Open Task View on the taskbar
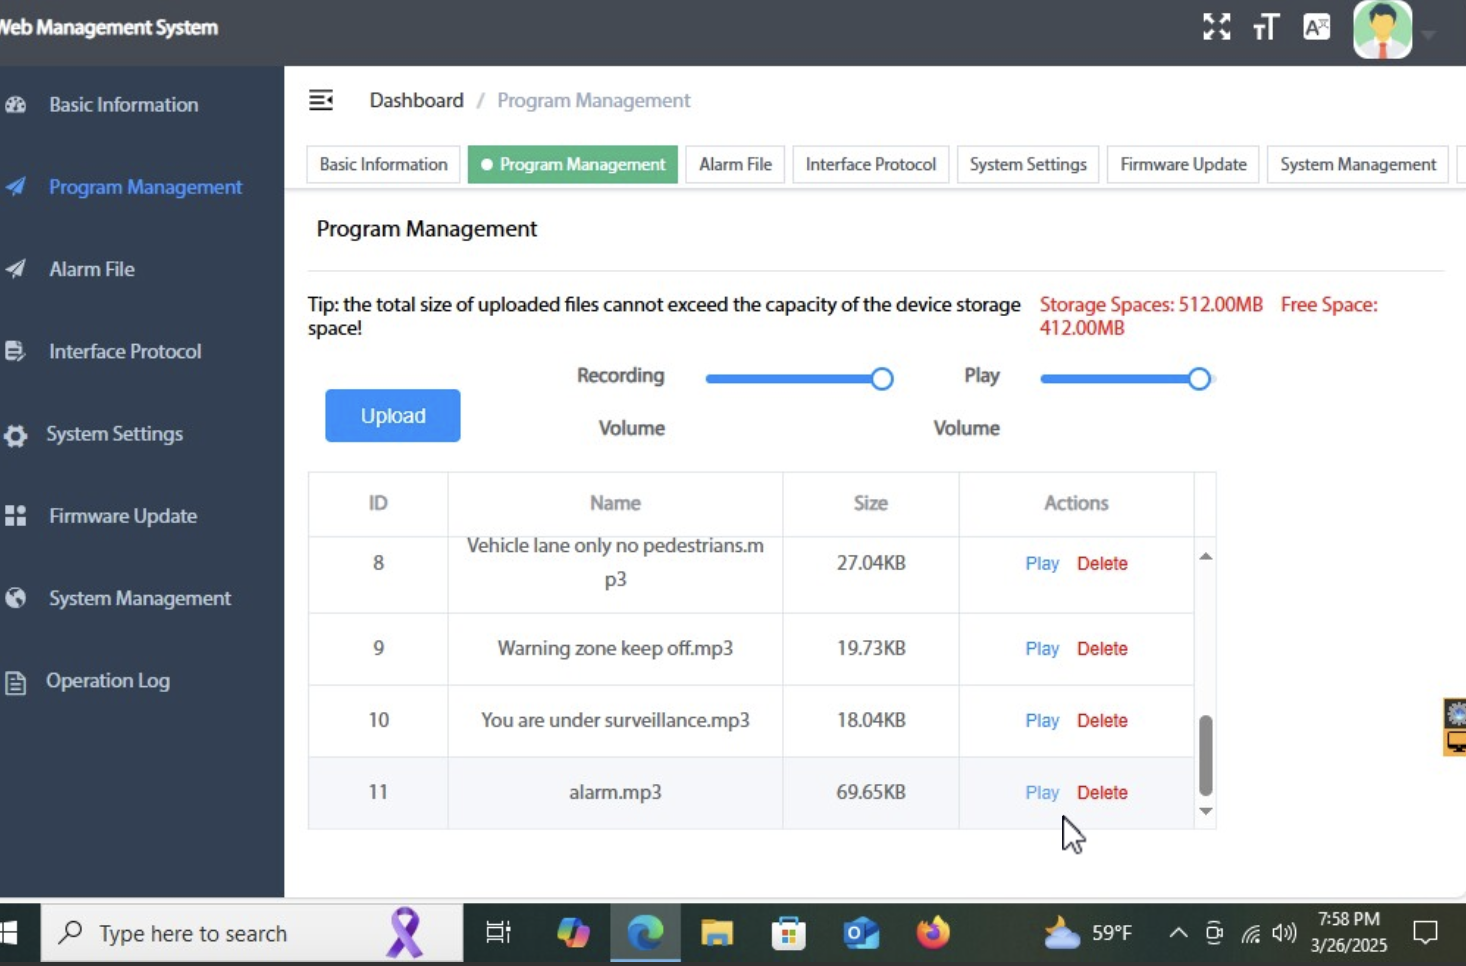Viewport: 1466px width, 966px height. pyautogui.click(x=498, y=933)
